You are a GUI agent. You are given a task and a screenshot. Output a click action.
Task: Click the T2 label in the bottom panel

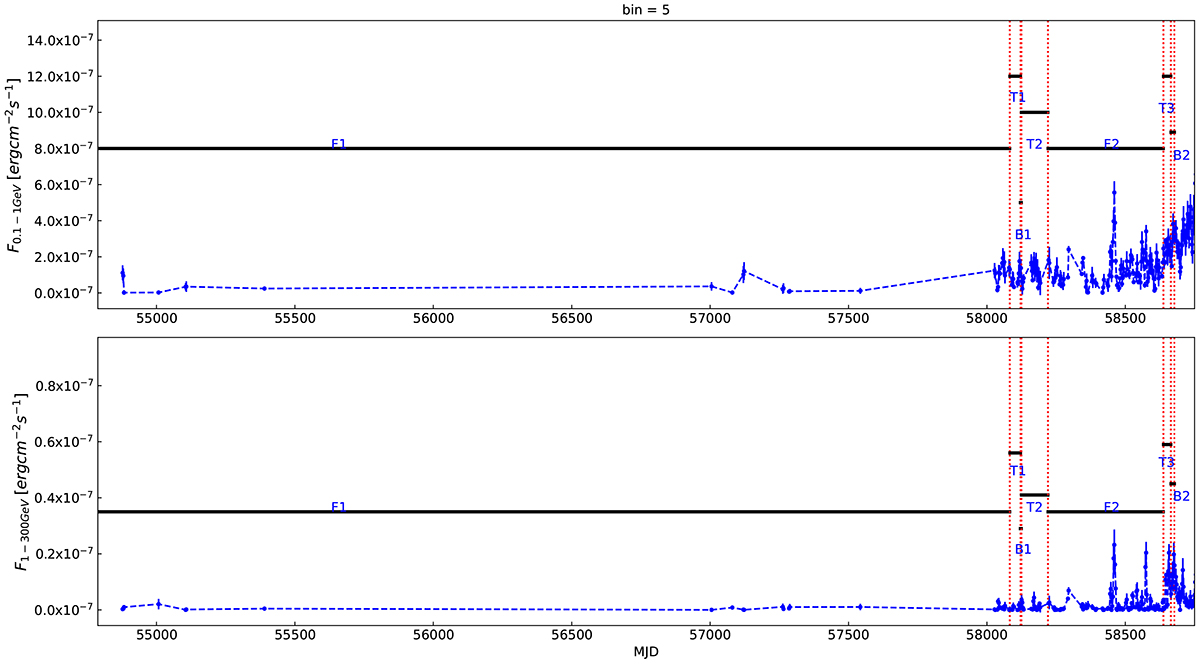point(1034,508)
